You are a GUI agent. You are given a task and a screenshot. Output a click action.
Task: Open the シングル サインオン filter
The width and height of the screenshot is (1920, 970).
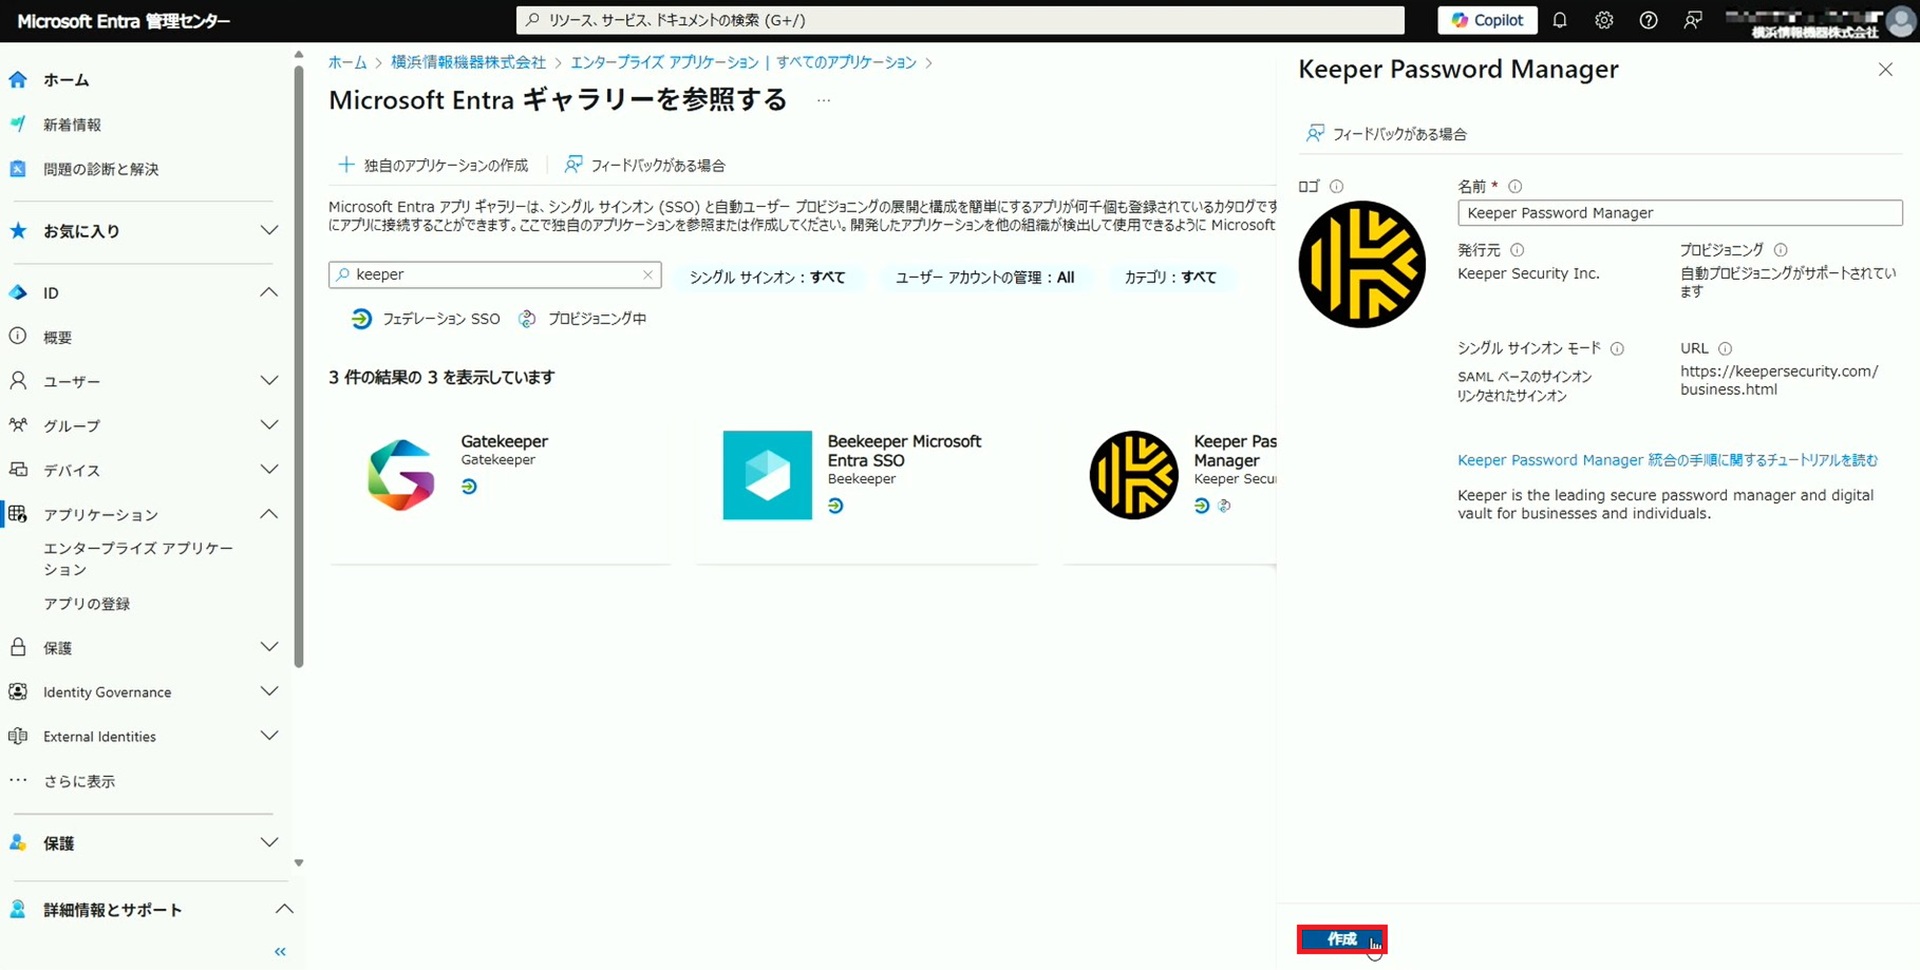click(767, 278)
